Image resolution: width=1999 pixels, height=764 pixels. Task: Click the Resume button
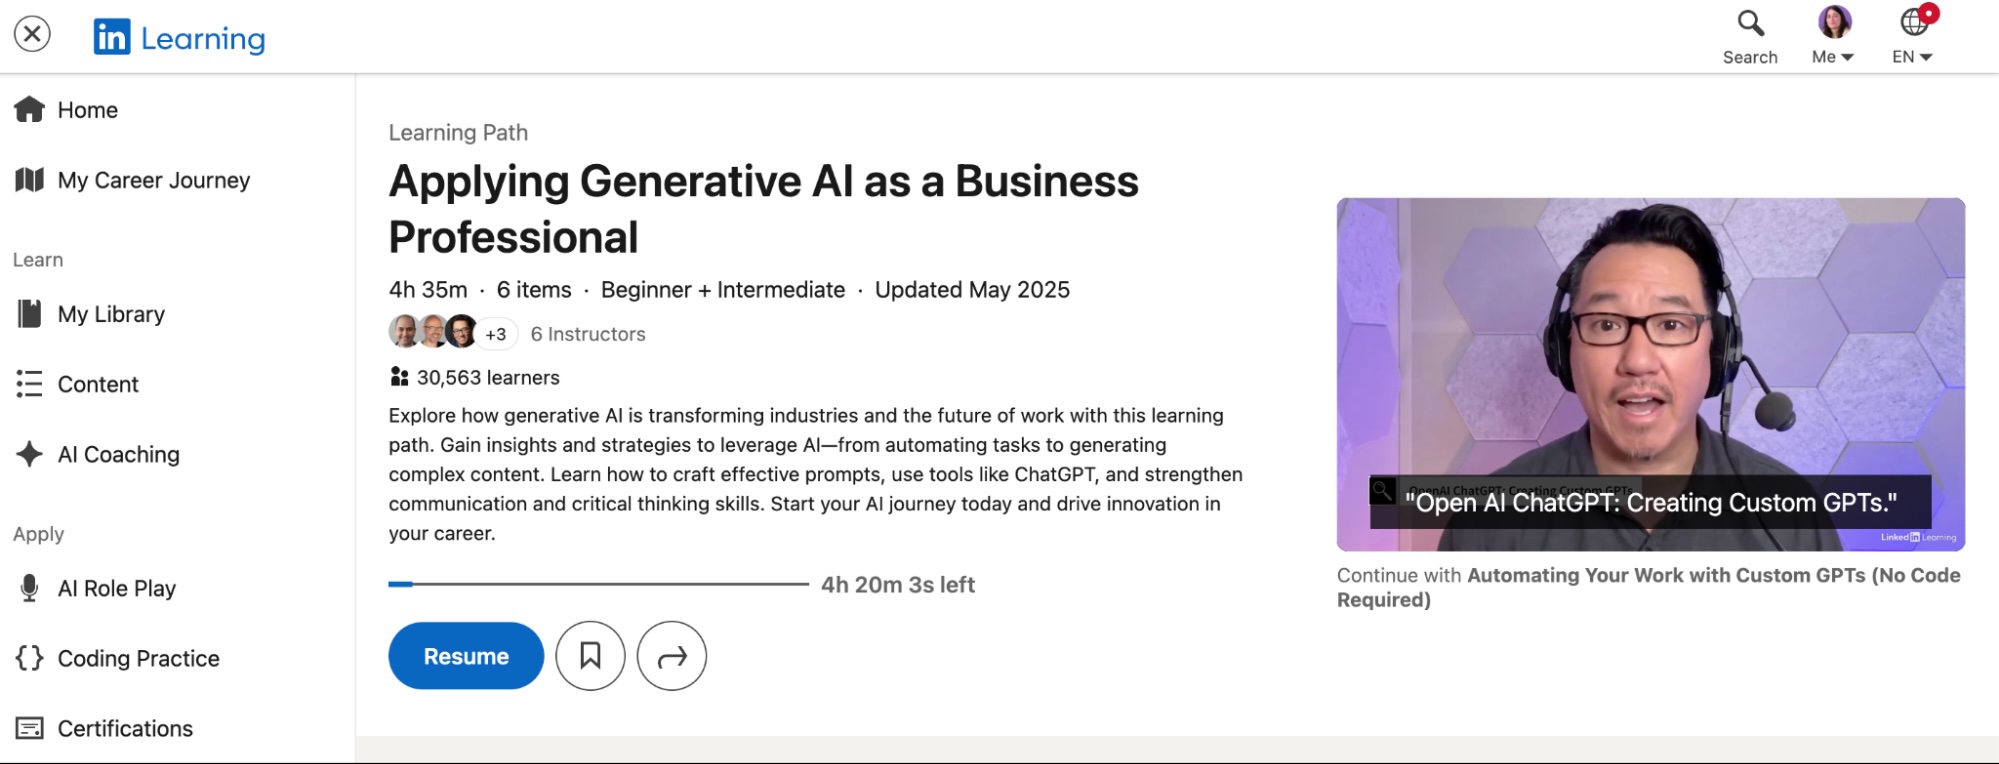coord(465,656)
